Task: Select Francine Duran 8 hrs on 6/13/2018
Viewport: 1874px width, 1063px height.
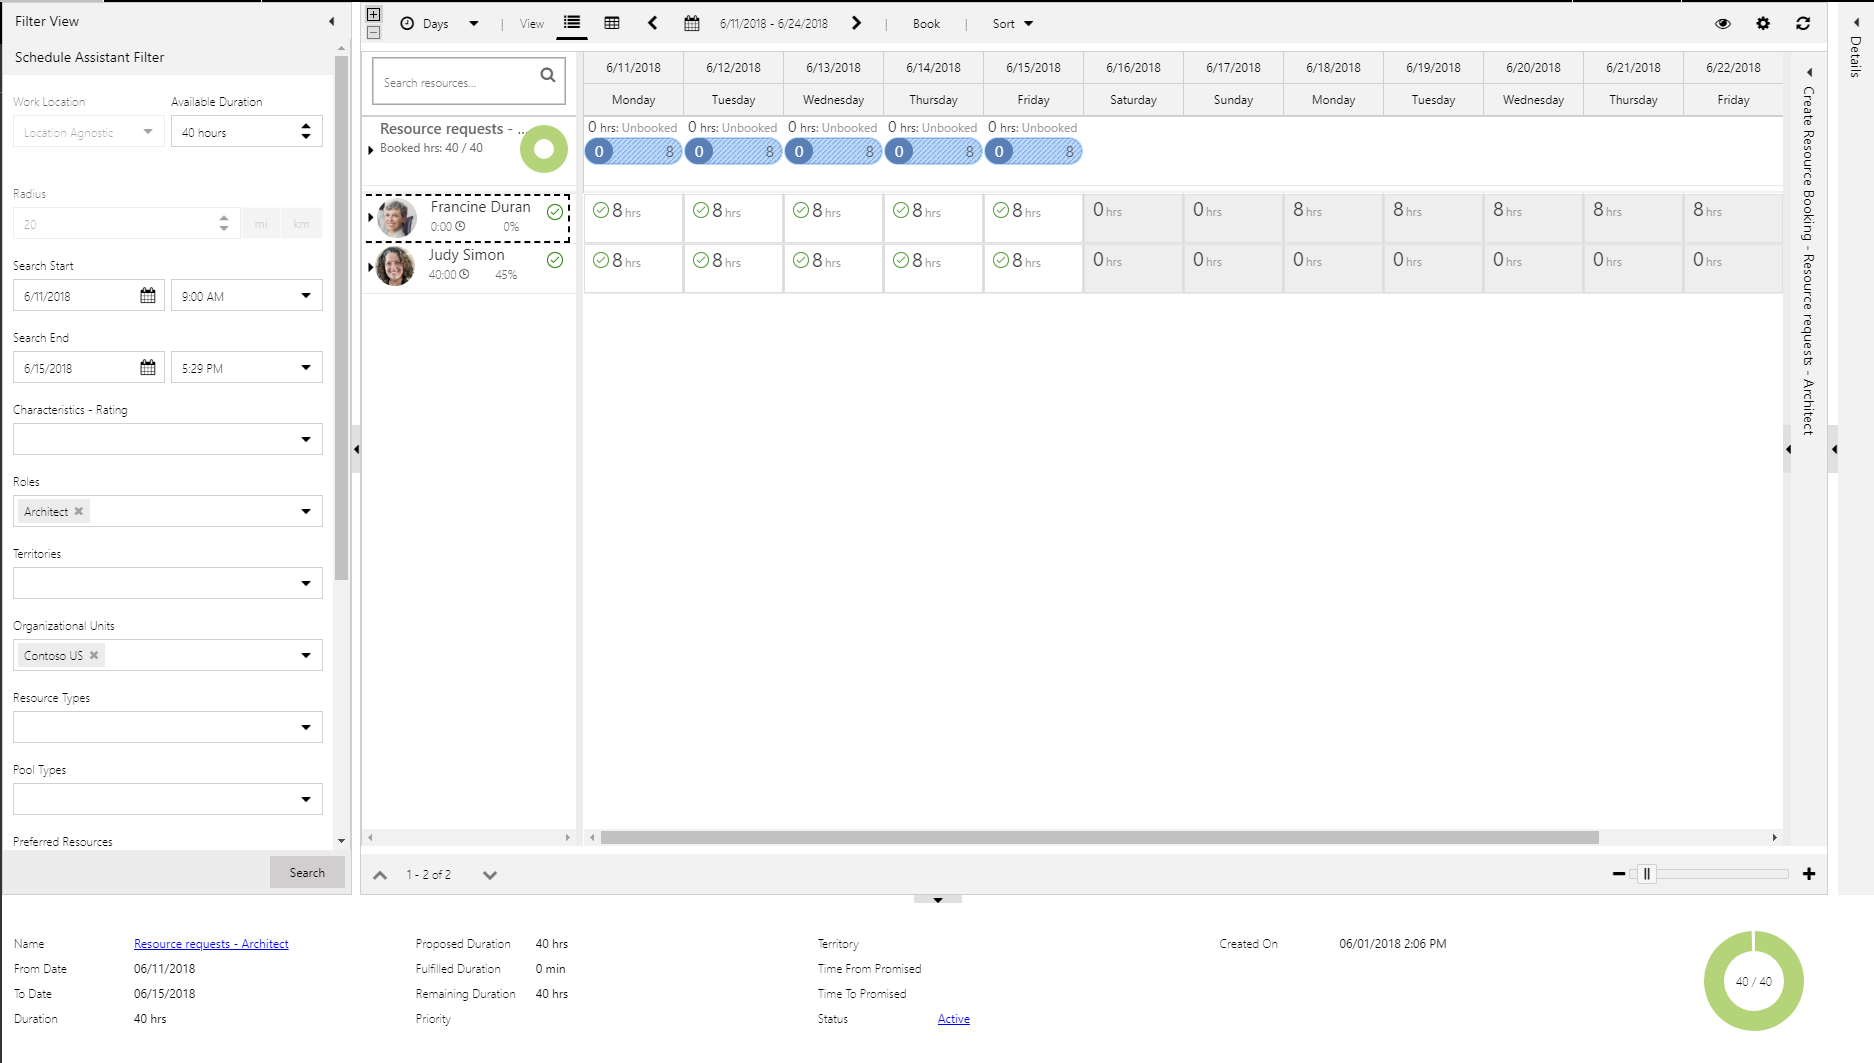Action: click(833, 217)
